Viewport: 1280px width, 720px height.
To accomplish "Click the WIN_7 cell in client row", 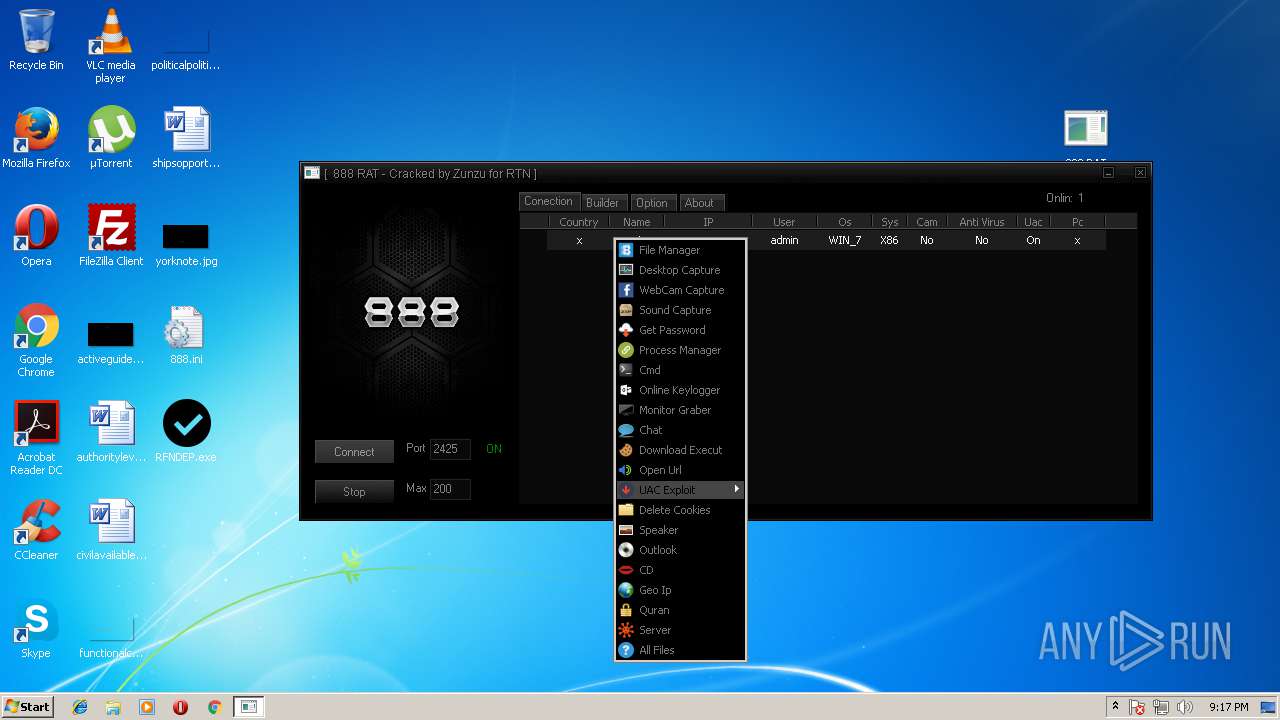I will point(845,240).
